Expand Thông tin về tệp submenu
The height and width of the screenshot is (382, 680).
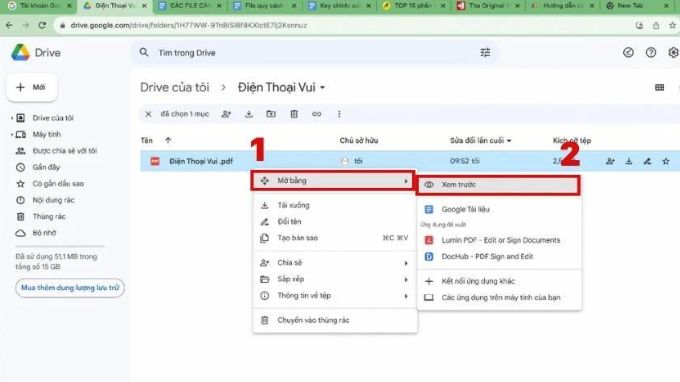tap(335, 296)
